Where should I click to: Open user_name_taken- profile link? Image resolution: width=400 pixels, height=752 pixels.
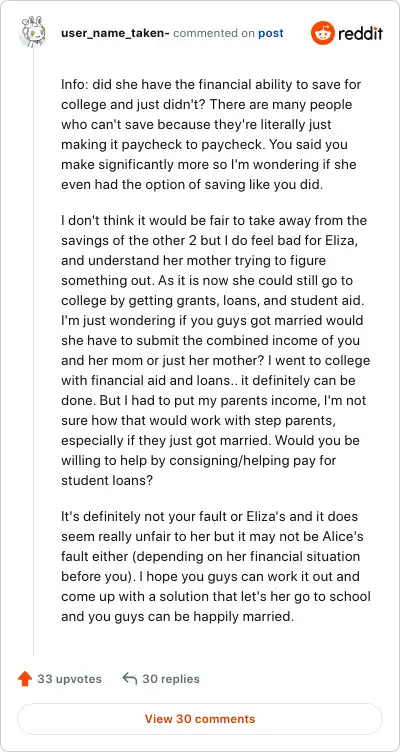point(115,33)
